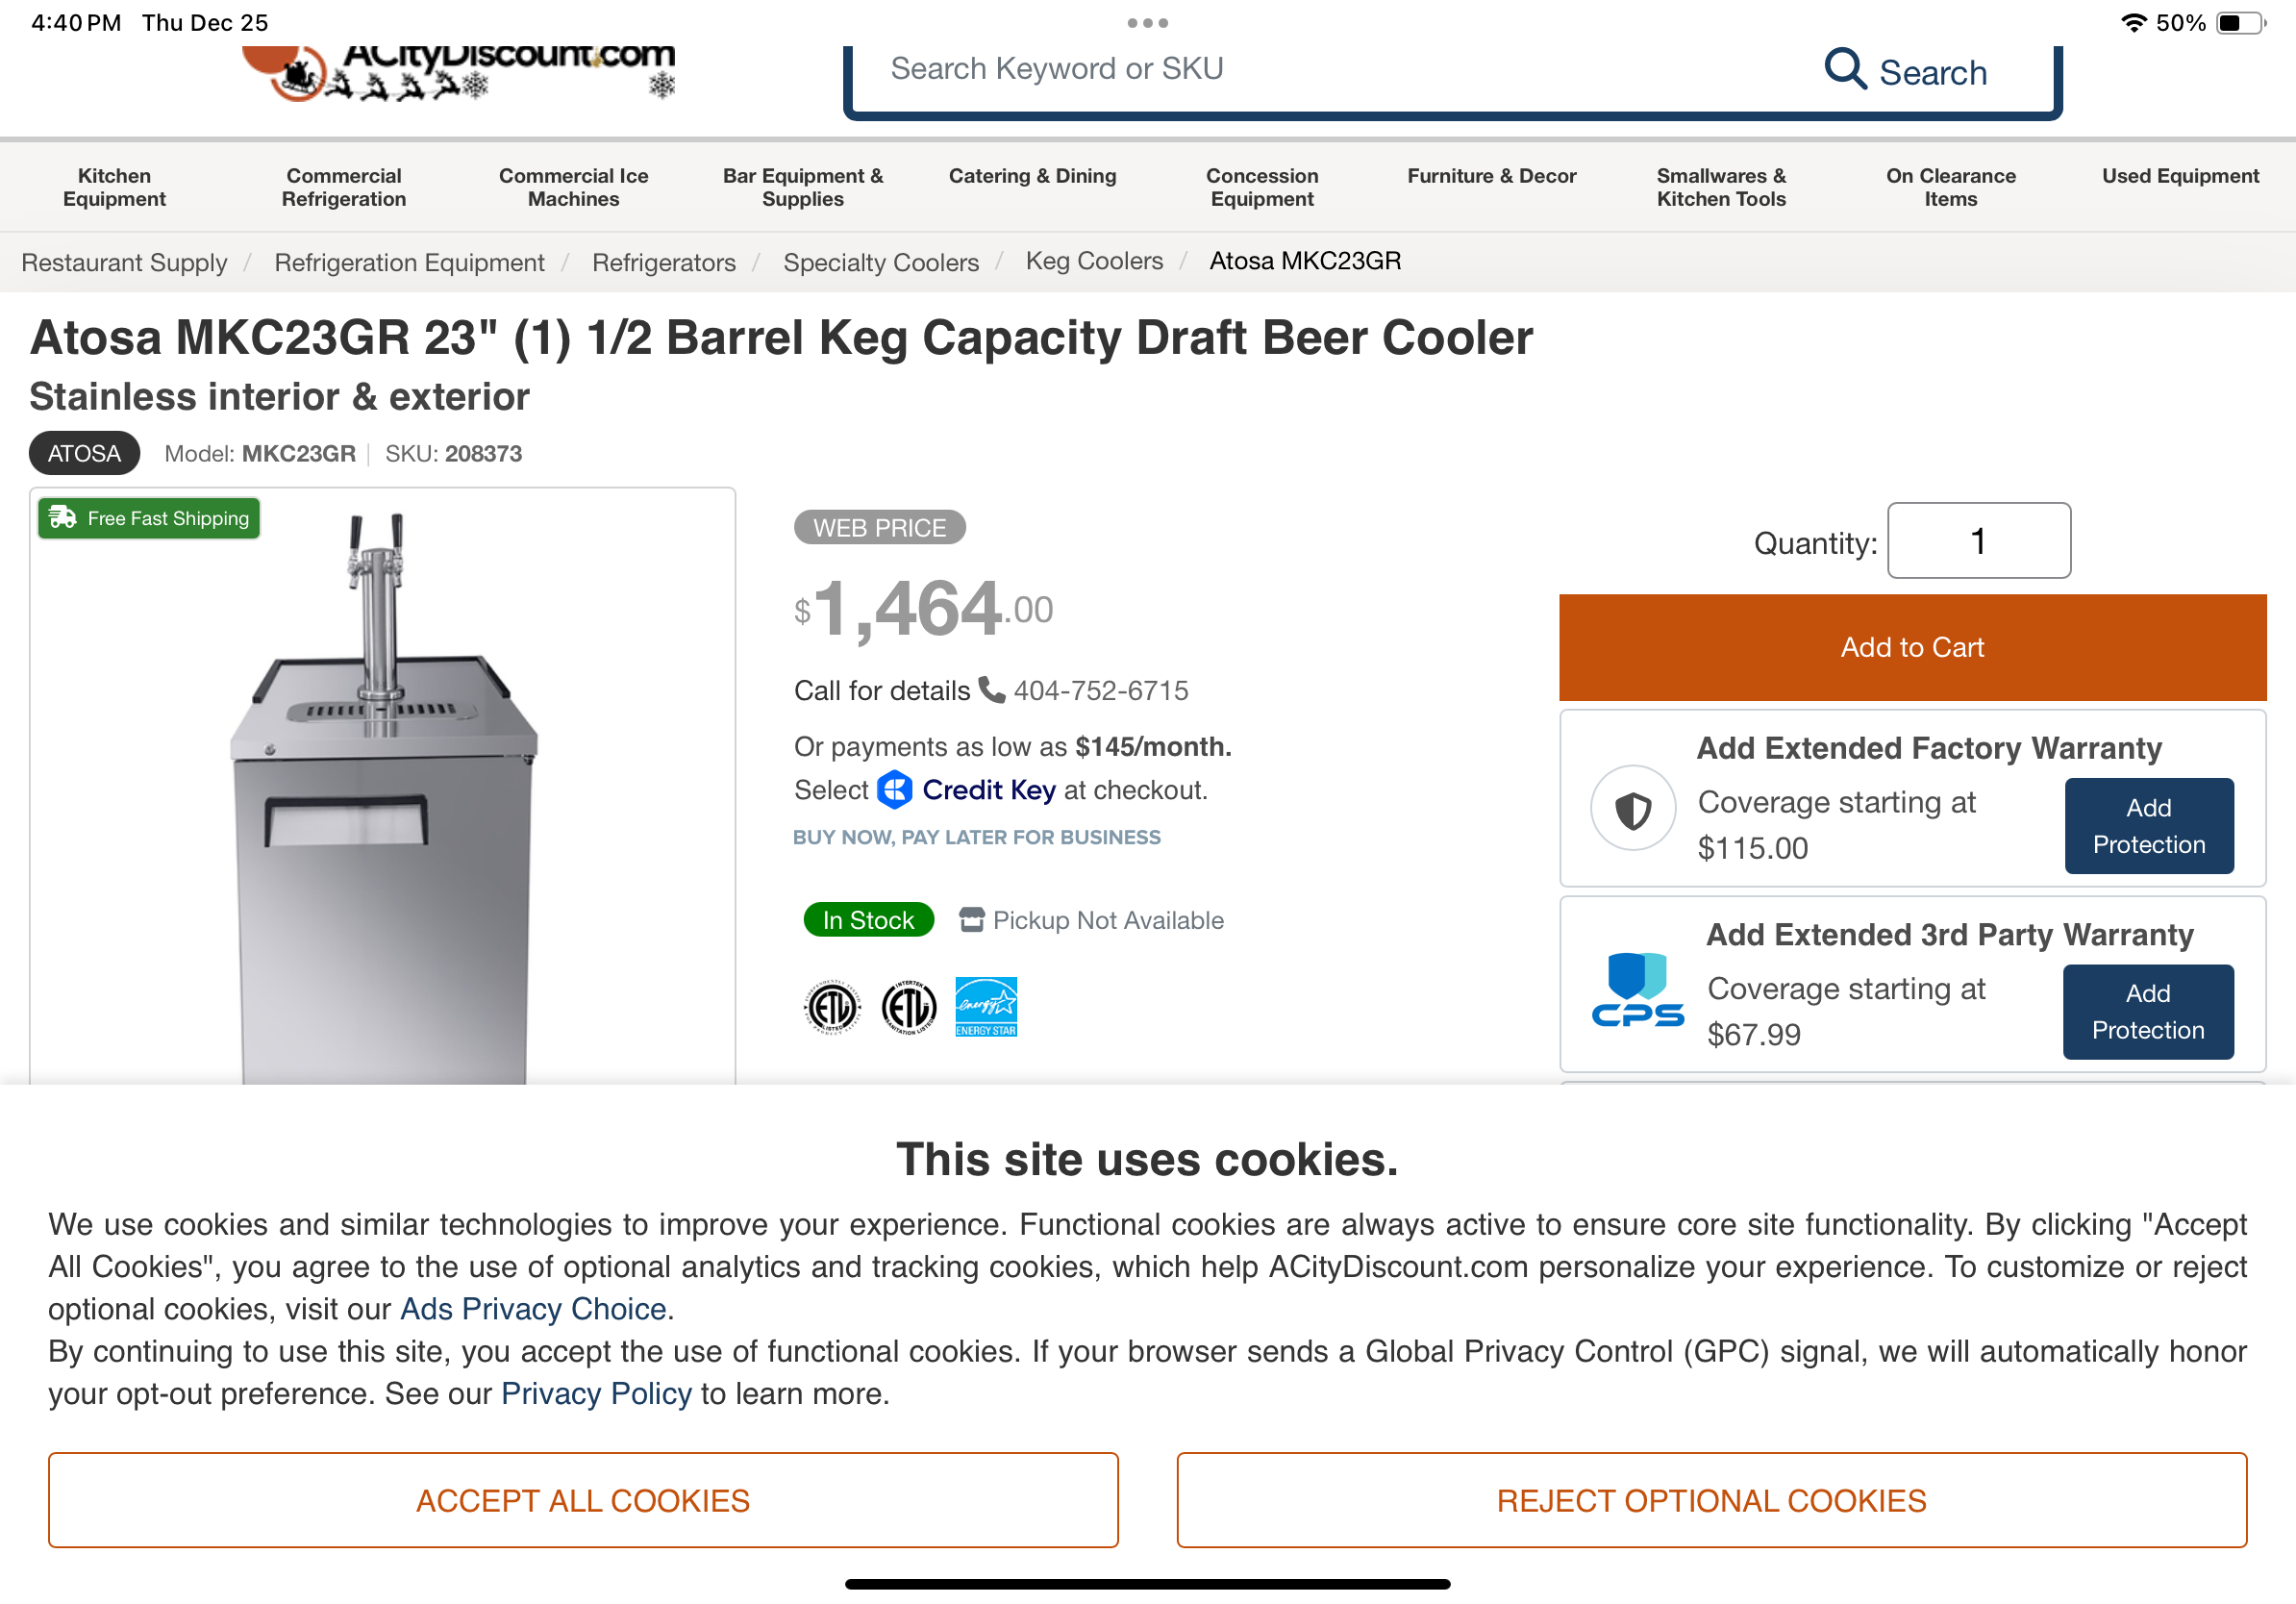Click the Quantity input field
This screenshot has height=1604, width=2296.
coord(1978,541)
